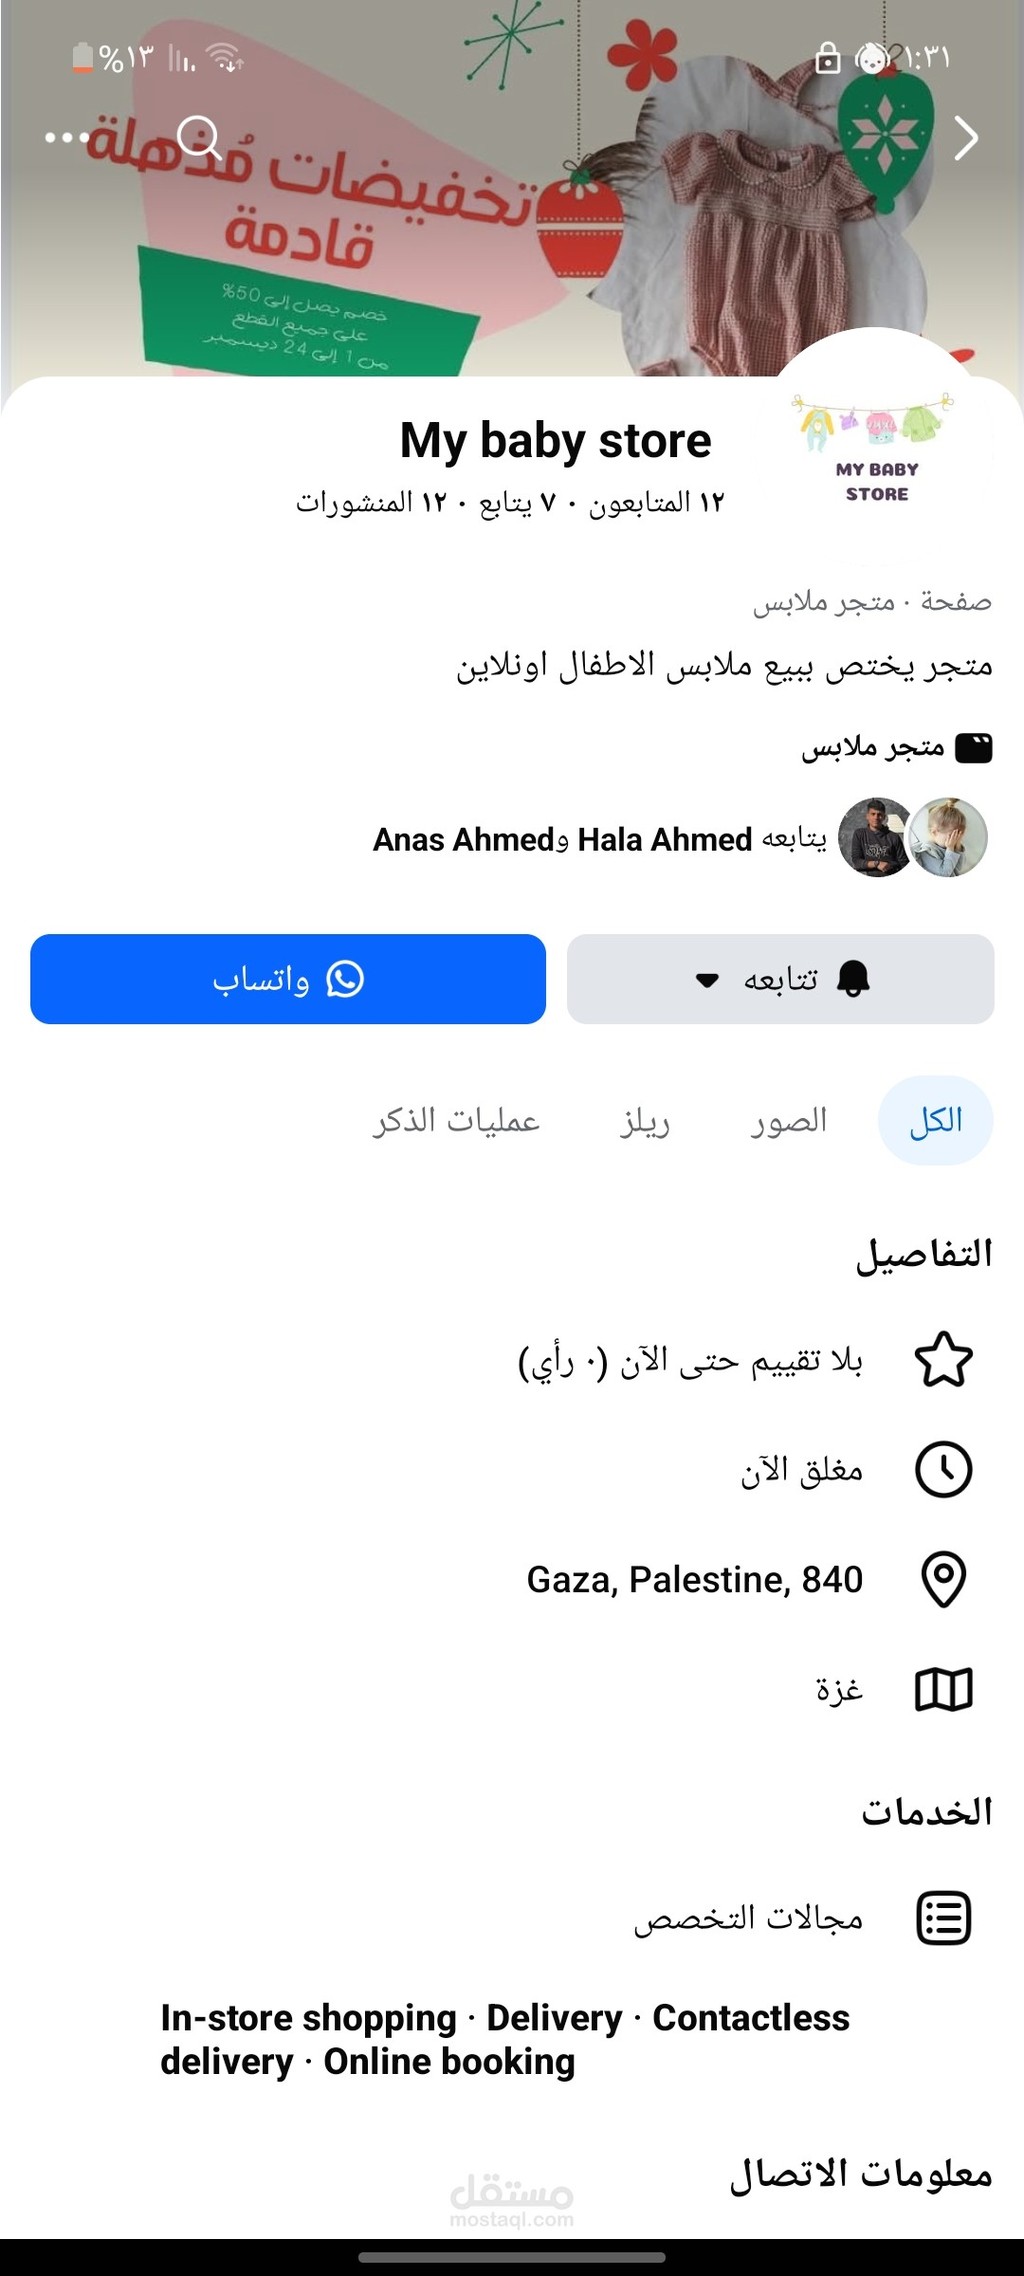Select the الكل tab

tap(935, 1121)
